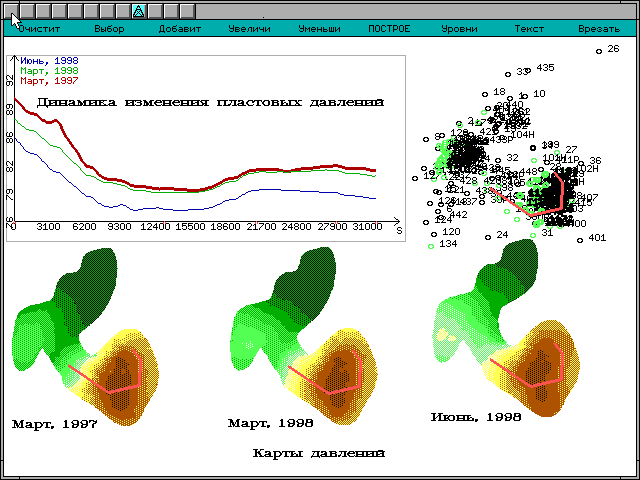
Task: Open the Очистит menu
Action: 39,29
